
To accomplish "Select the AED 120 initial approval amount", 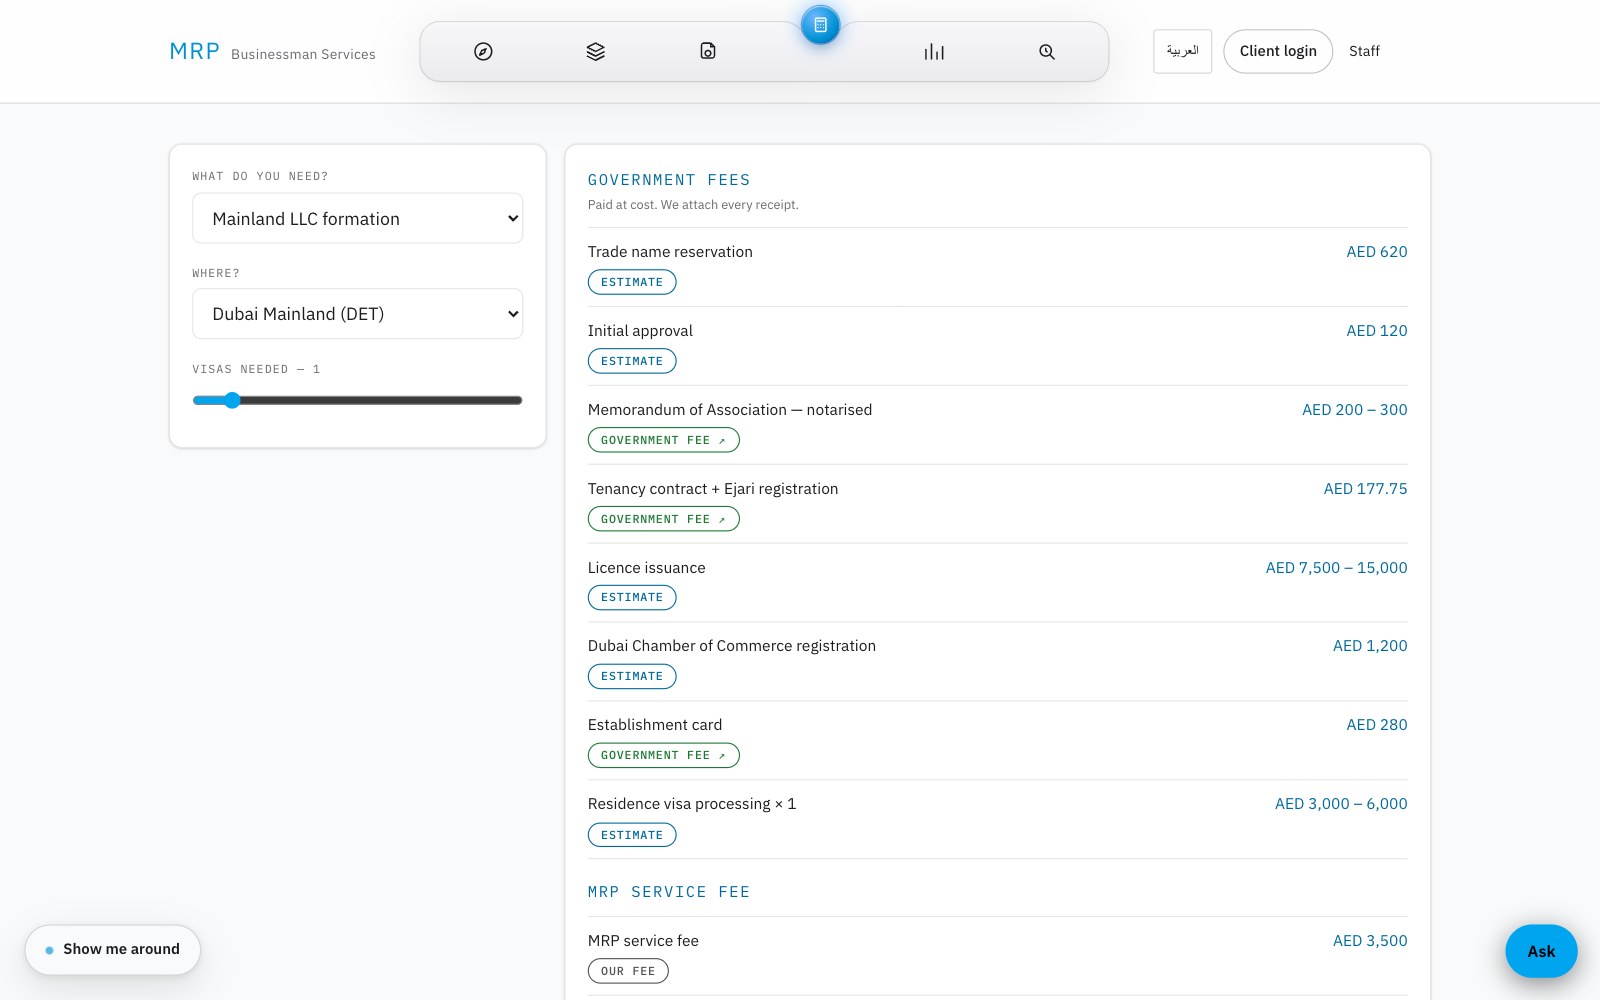I will coord(1376,331).
